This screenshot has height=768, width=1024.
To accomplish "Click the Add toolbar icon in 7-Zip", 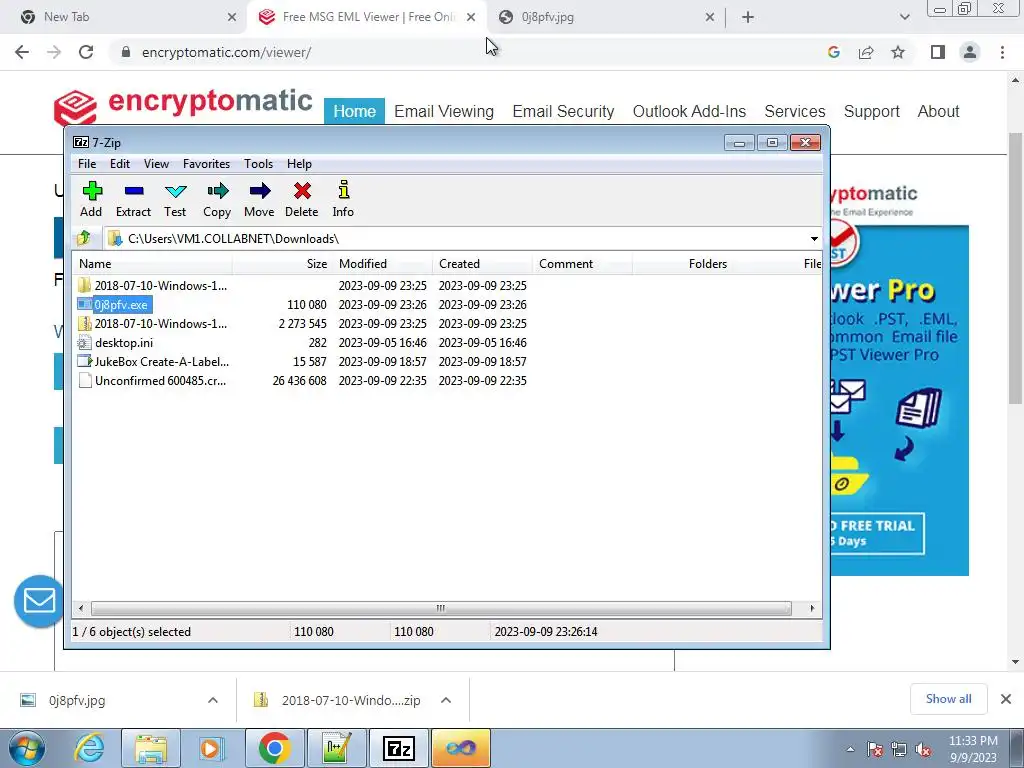I will [91, 199].
